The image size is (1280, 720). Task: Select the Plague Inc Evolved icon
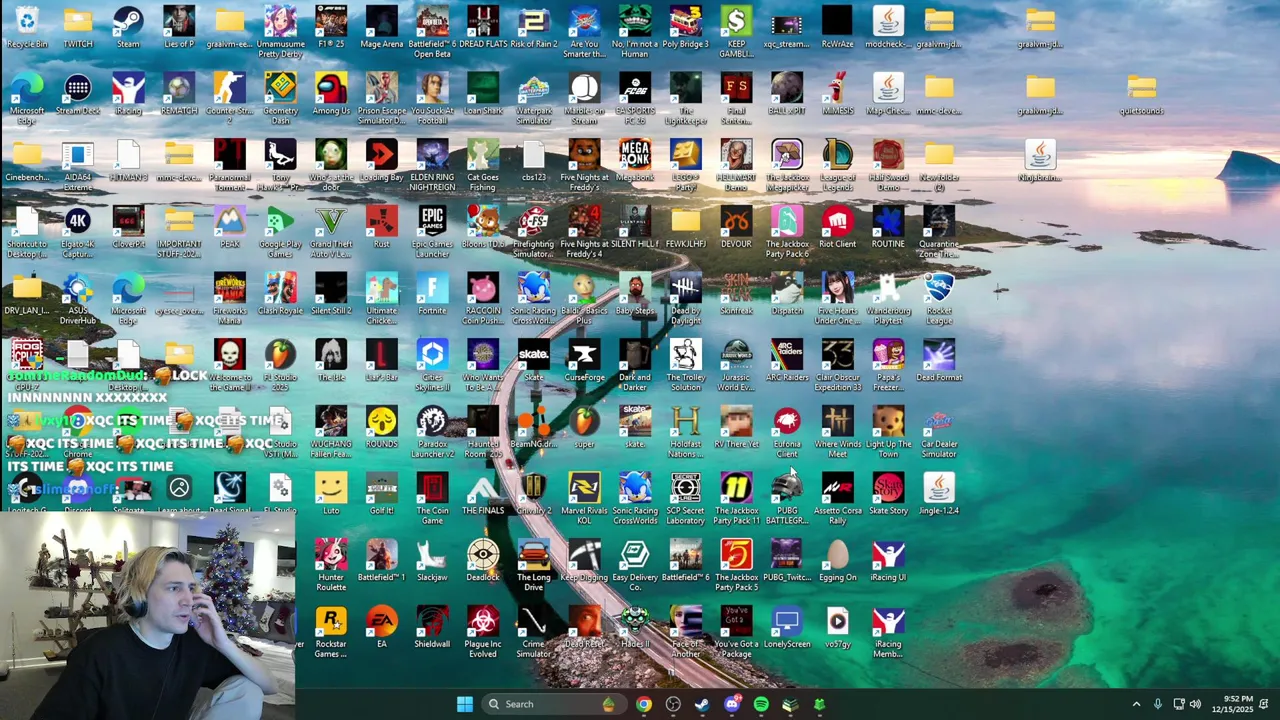click(x=483, y=632)
